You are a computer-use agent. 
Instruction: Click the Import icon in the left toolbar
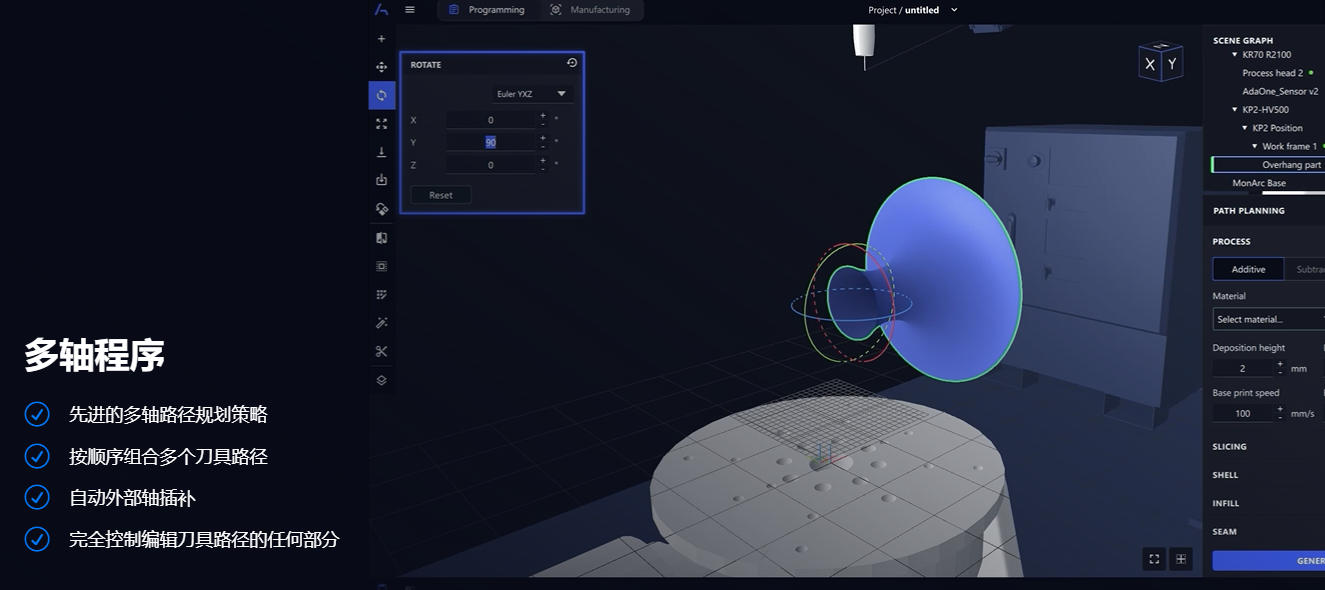pos(381,181)
